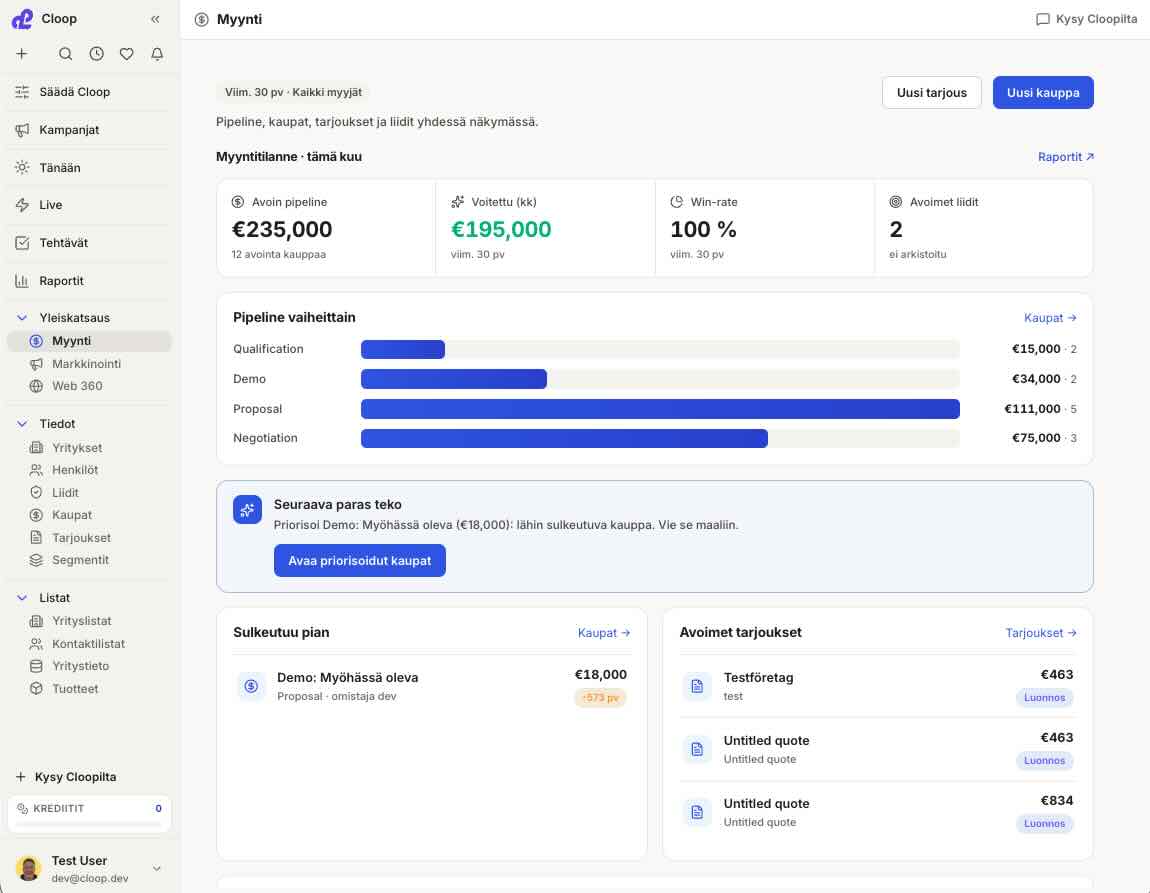The height and width of the screenshot is (893, 1150).
Task: Collapse the Tiedot section chevron
Action: pyautogui.click(x=22, y=424)
